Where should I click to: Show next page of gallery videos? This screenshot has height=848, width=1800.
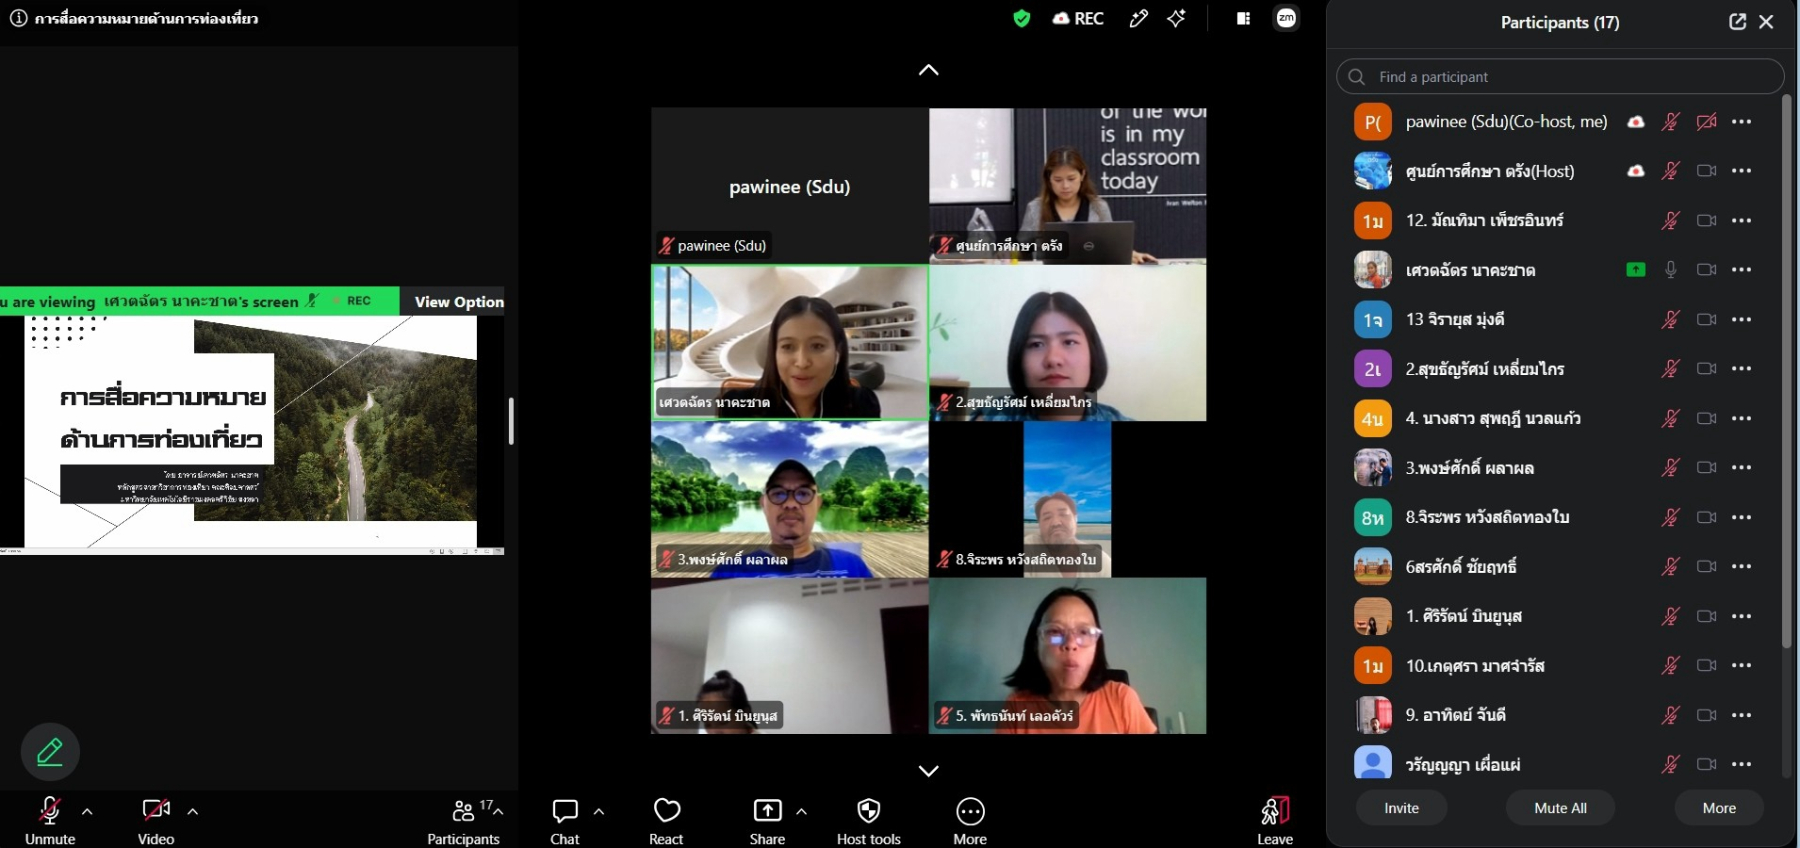coord(928,771)
